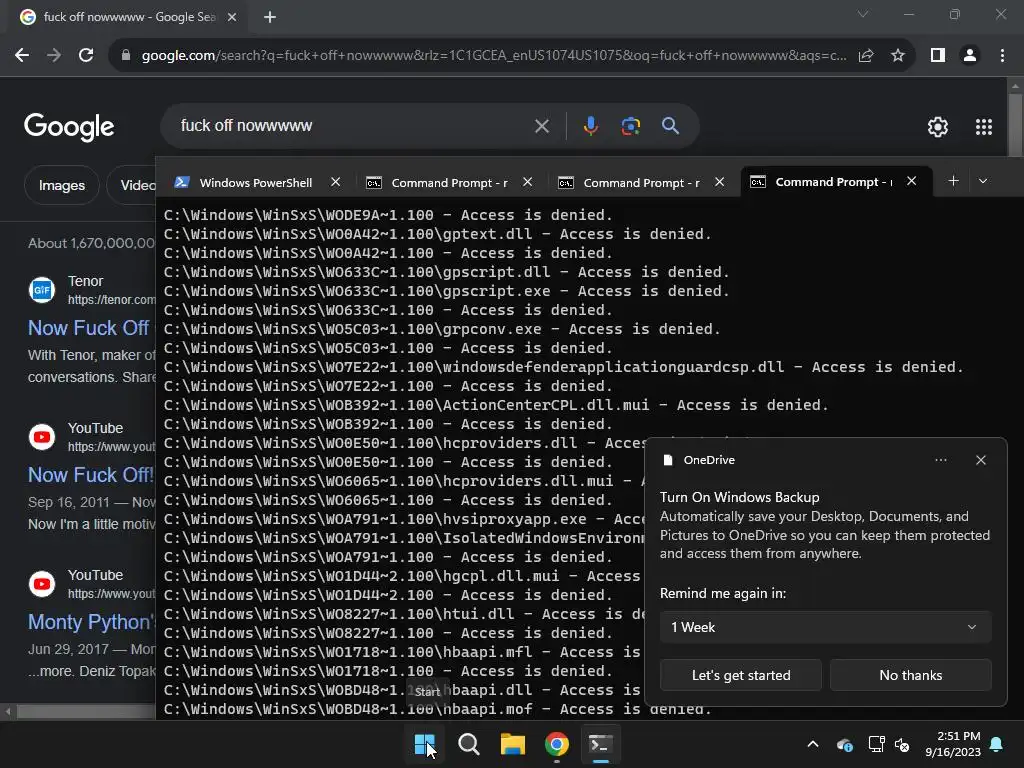
Task: Open notification bell
Action: pyautogui.click(x=997, y=744)
